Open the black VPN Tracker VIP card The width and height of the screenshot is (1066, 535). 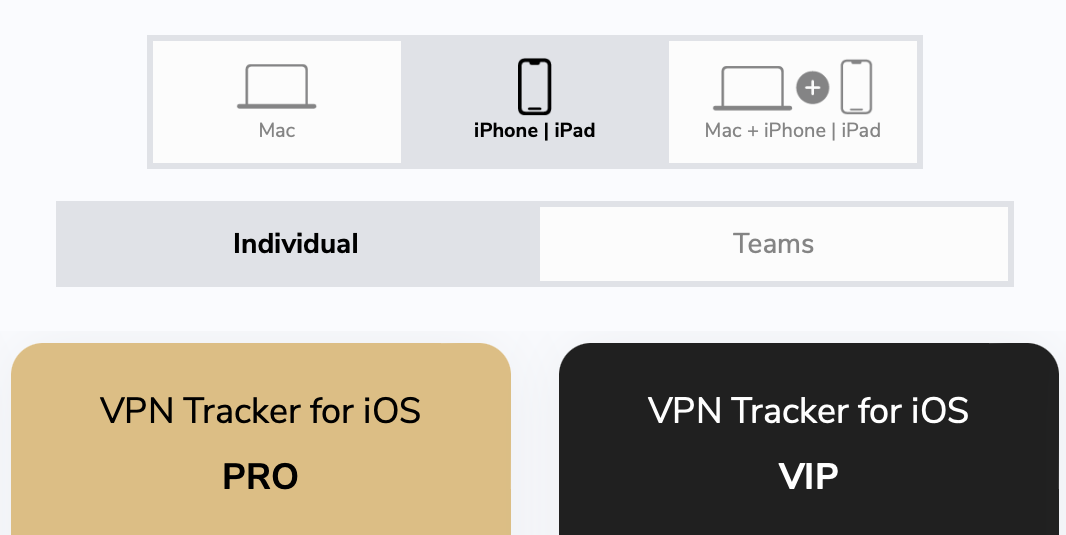point(808,439)
